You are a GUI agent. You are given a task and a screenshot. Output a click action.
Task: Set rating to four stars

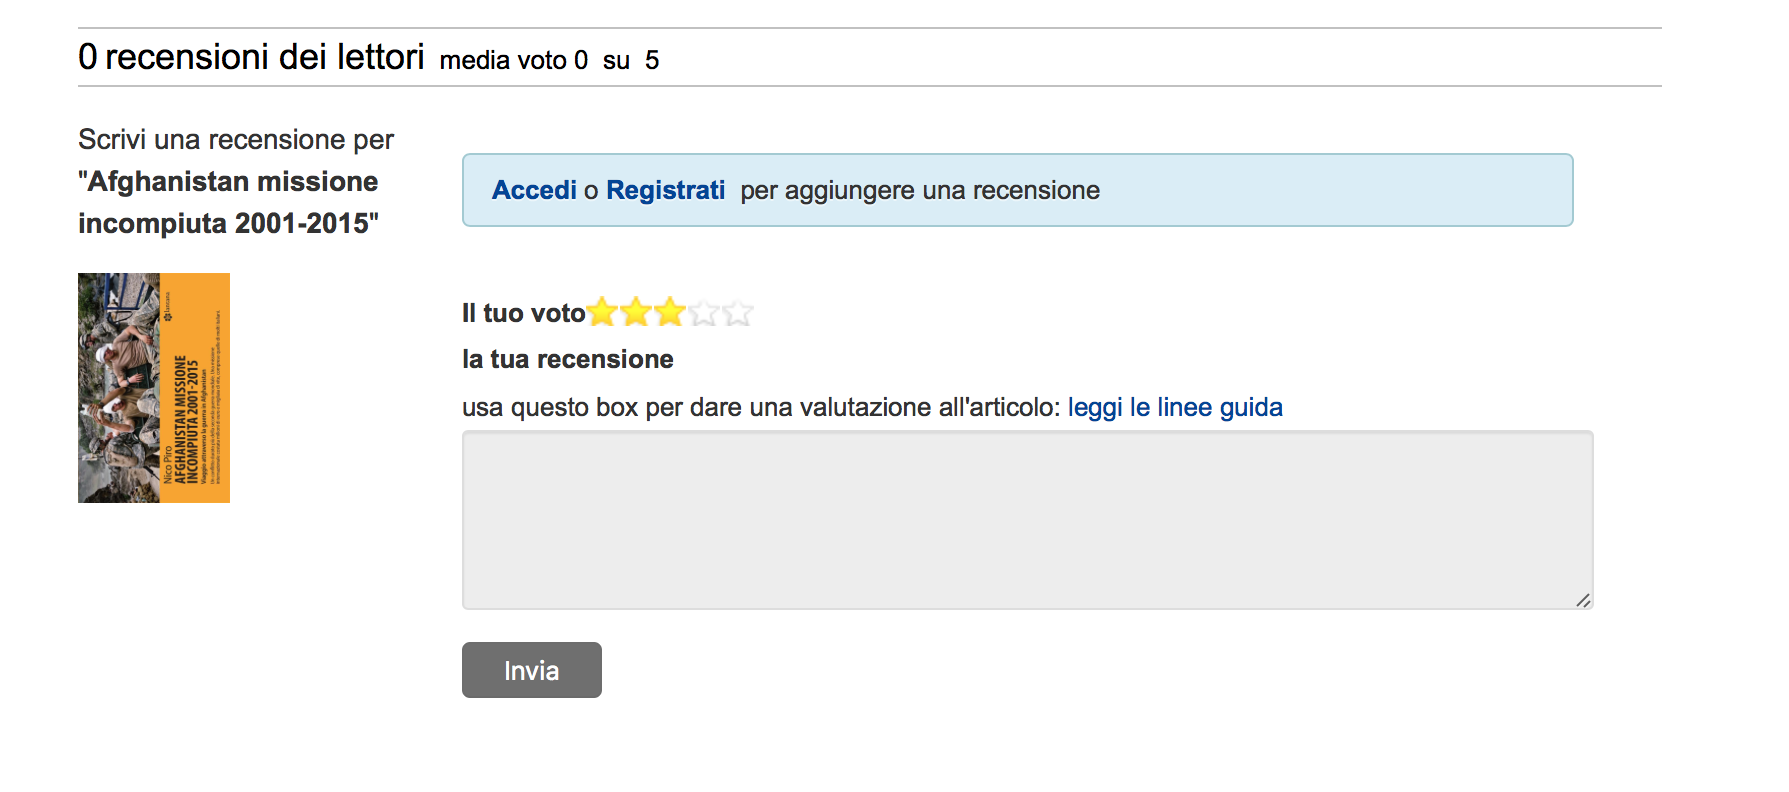704,313
